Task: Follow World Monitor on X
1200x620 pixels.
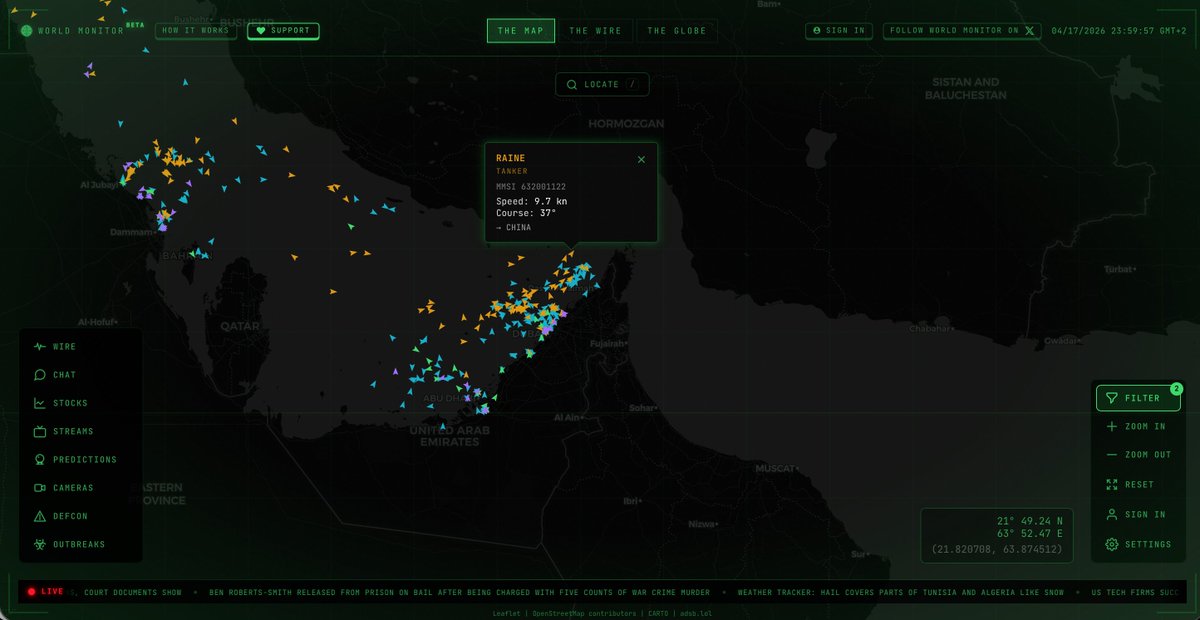Action: pos(962,31)
